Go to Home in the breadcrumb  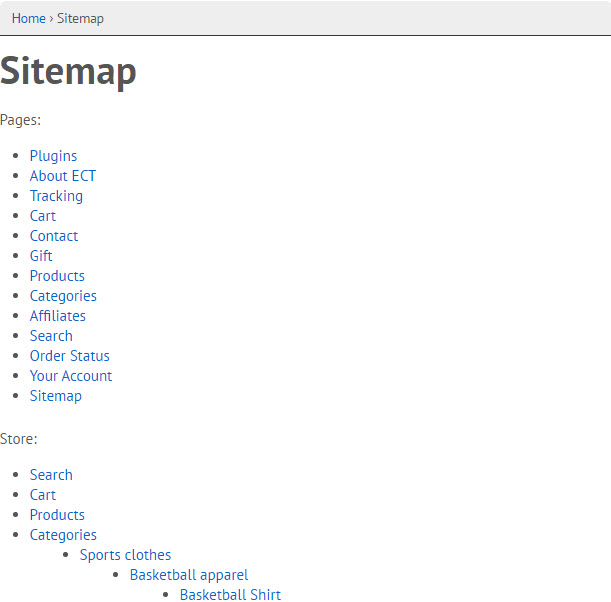(28, 18)
